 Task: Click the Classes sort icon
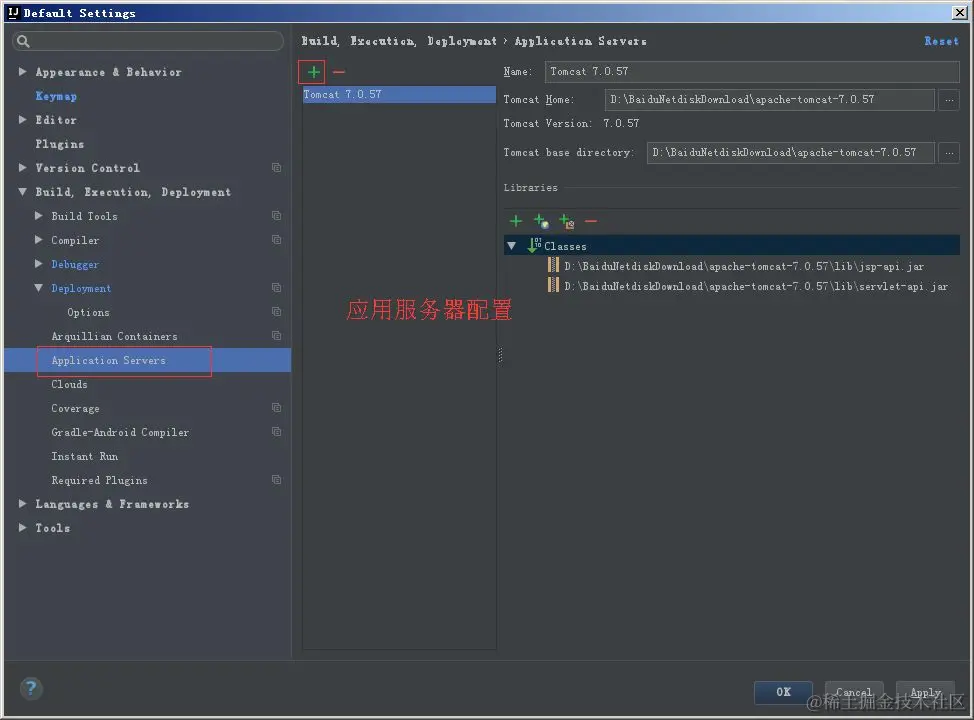pyautogui.click(x=534, y=245)
